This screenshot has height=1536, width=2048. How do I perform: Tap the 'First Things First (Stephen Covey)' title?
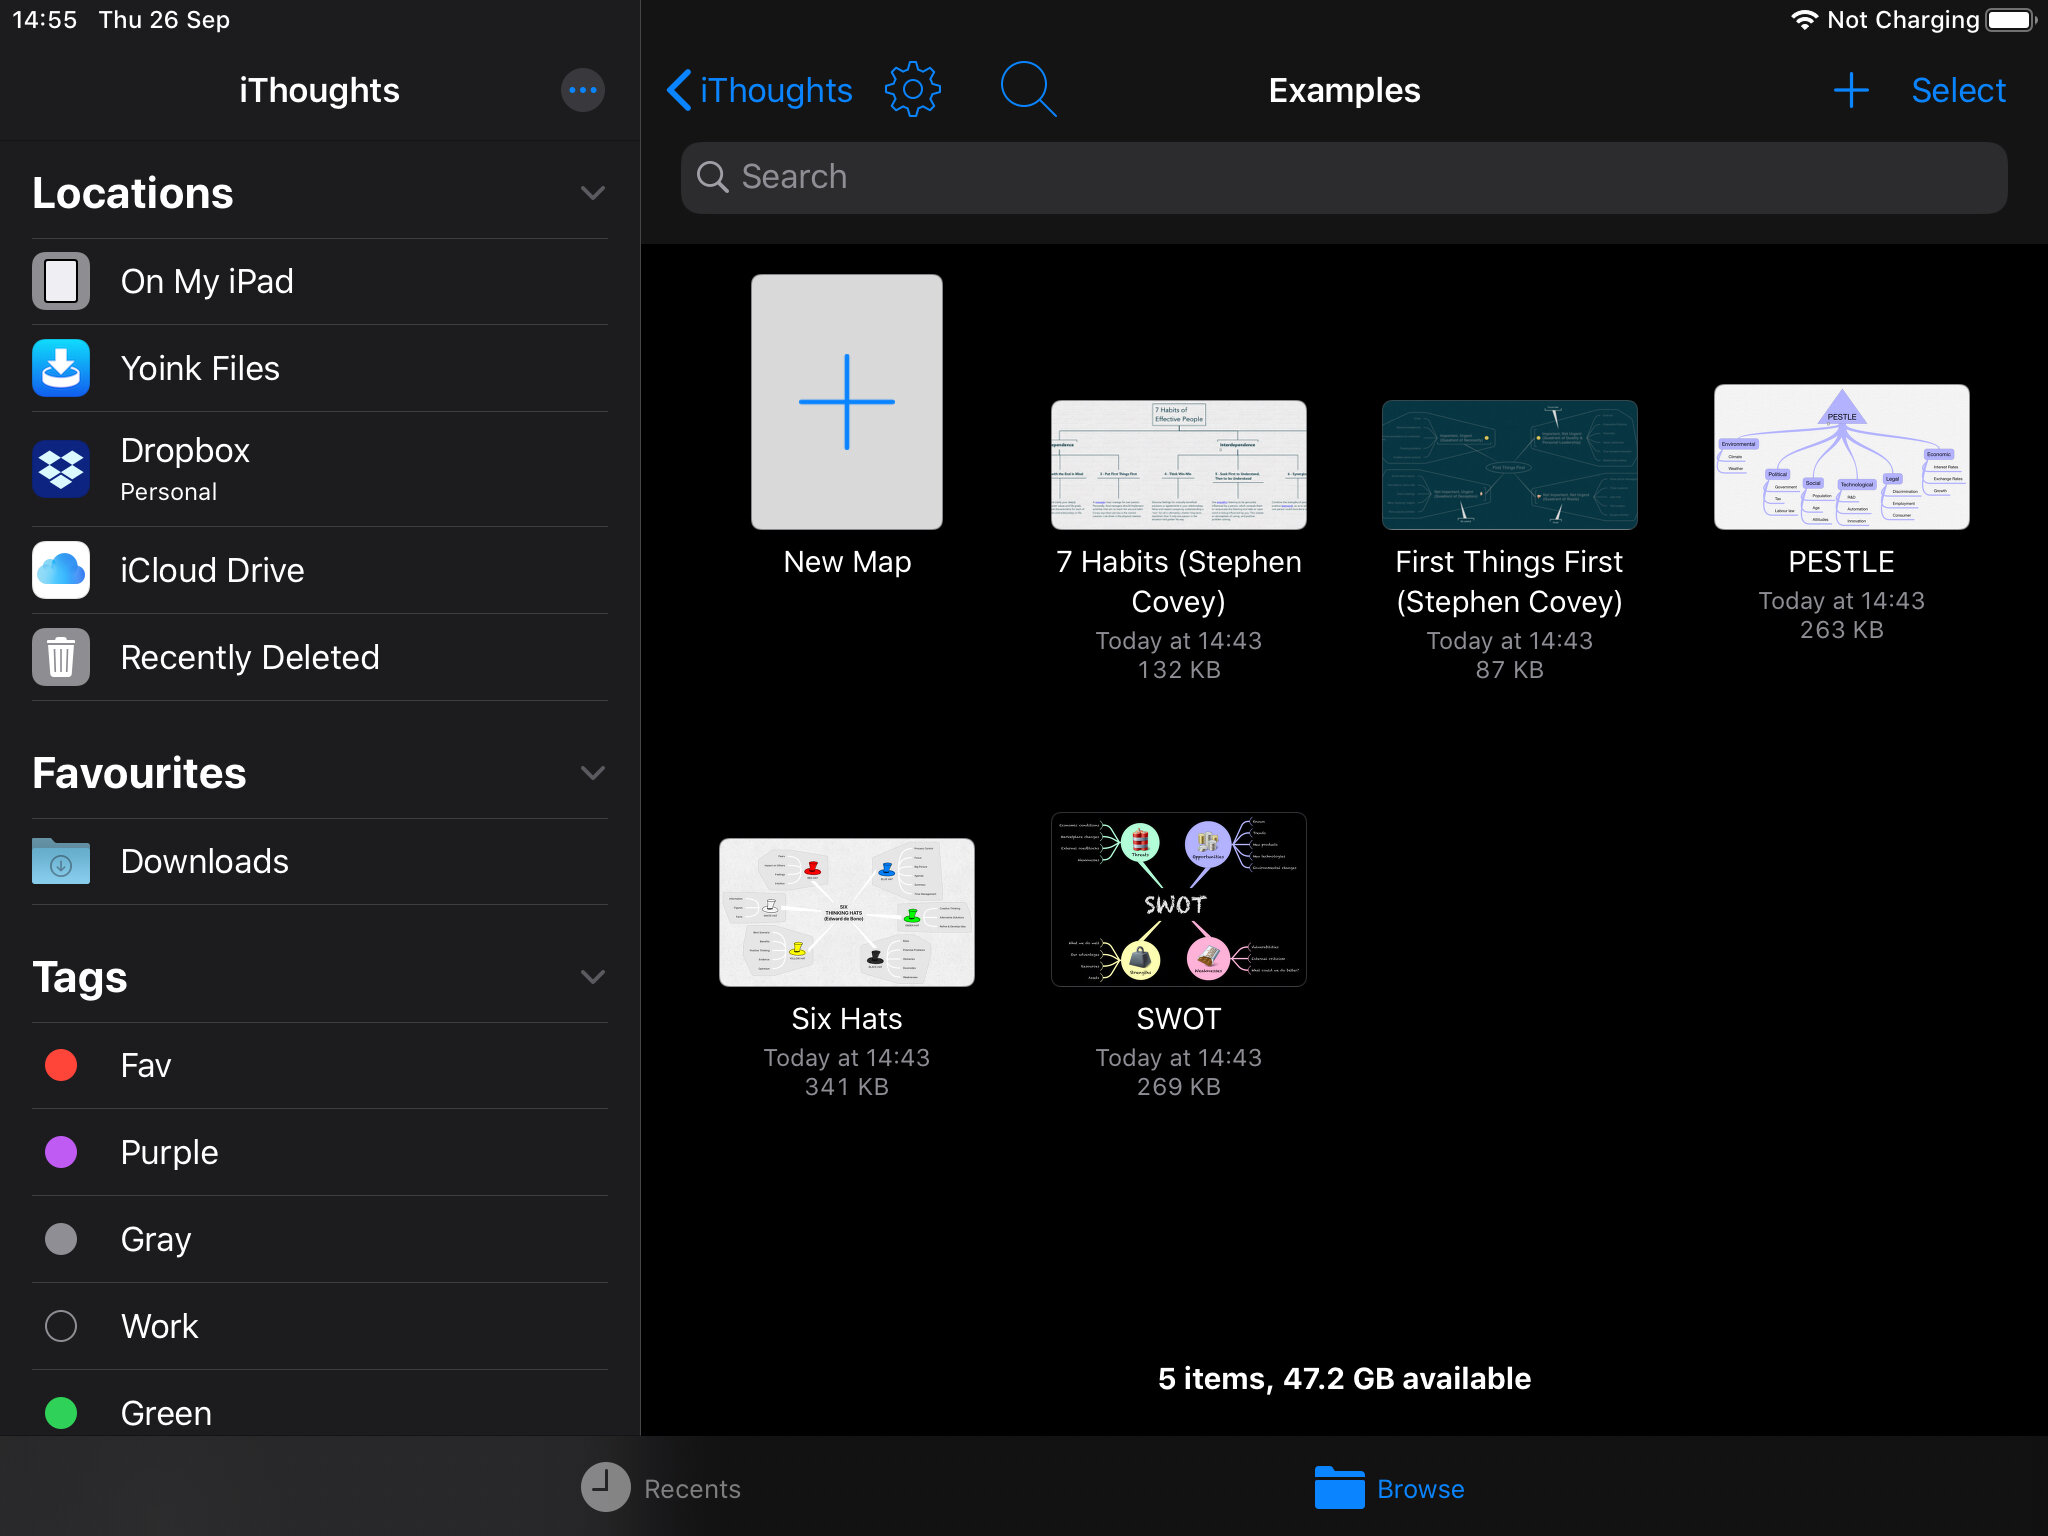pyautogui.click(x=1509, y=582)
